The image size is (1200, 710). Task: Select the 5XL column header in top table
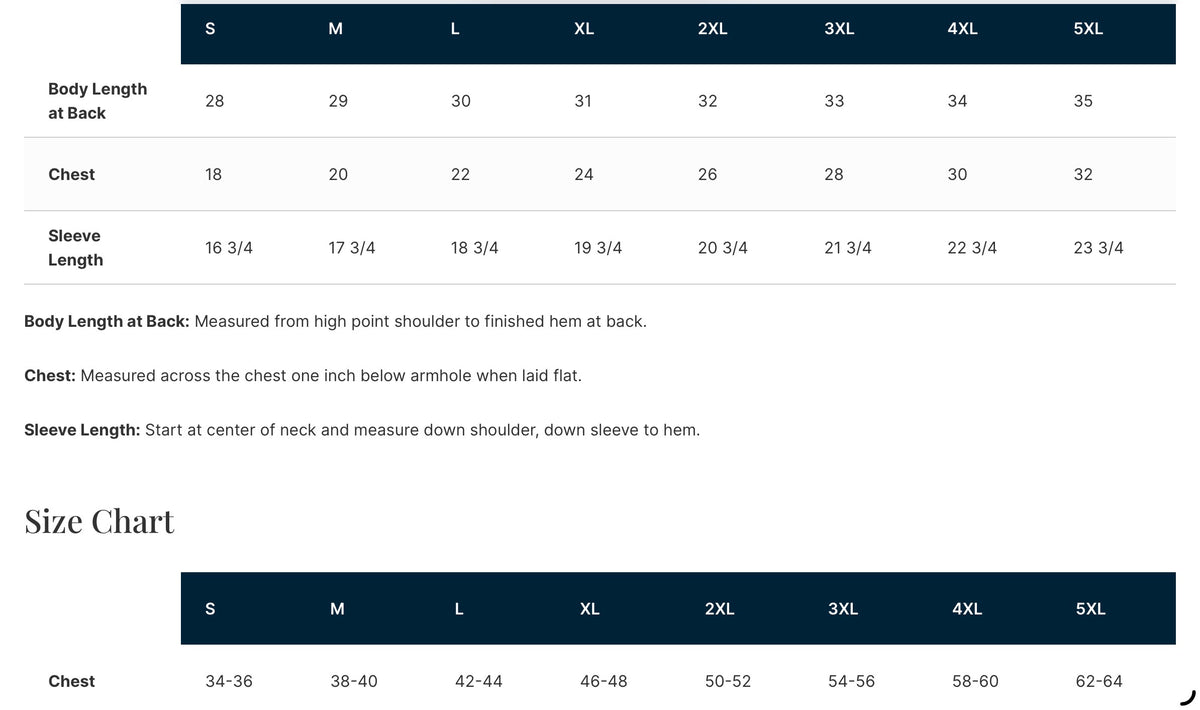point(1088,29)
